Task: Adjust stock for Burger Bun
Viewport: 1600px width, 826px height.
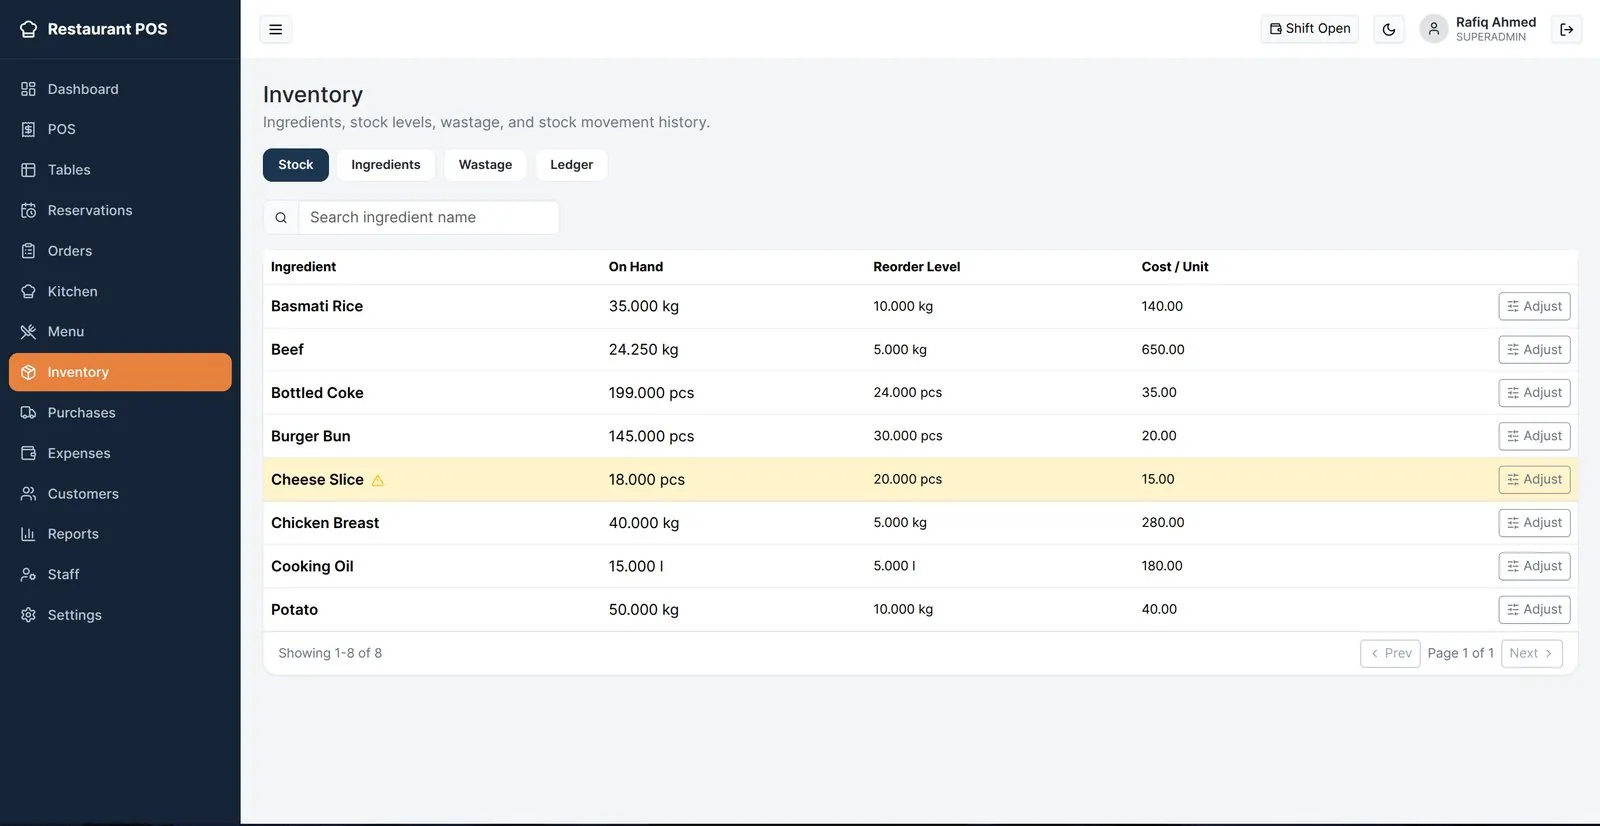Action: (x=1534, y=436)
